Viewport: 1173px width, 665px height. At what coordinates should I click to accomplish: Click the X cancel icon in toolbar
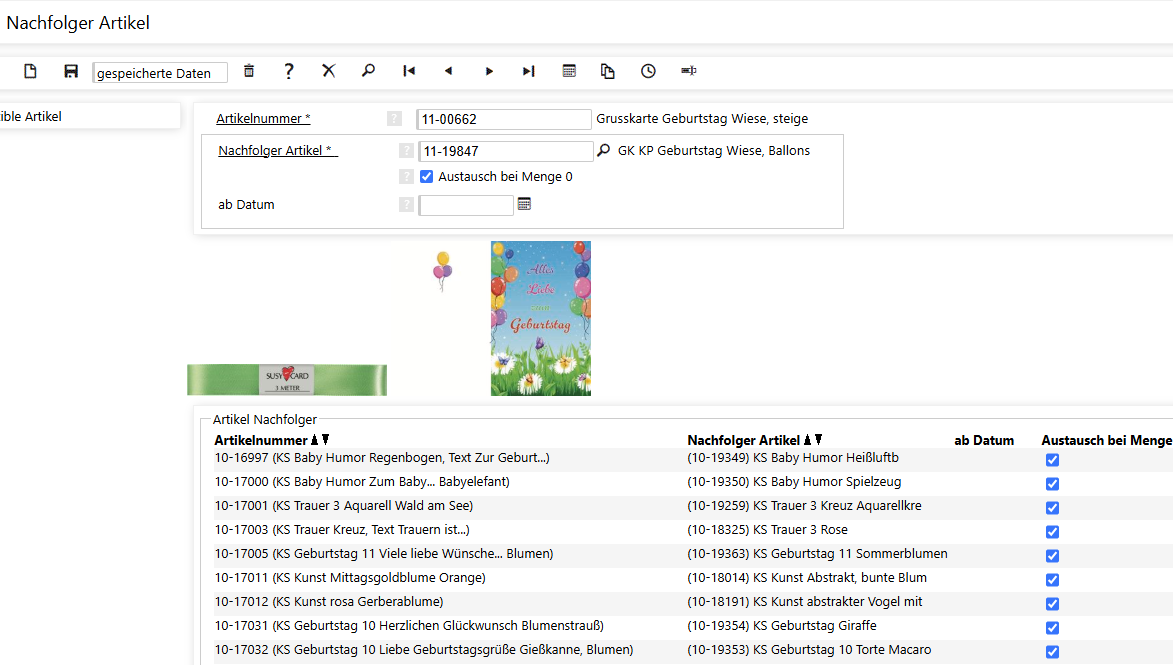pyautogui.click(x=328, y=71)
